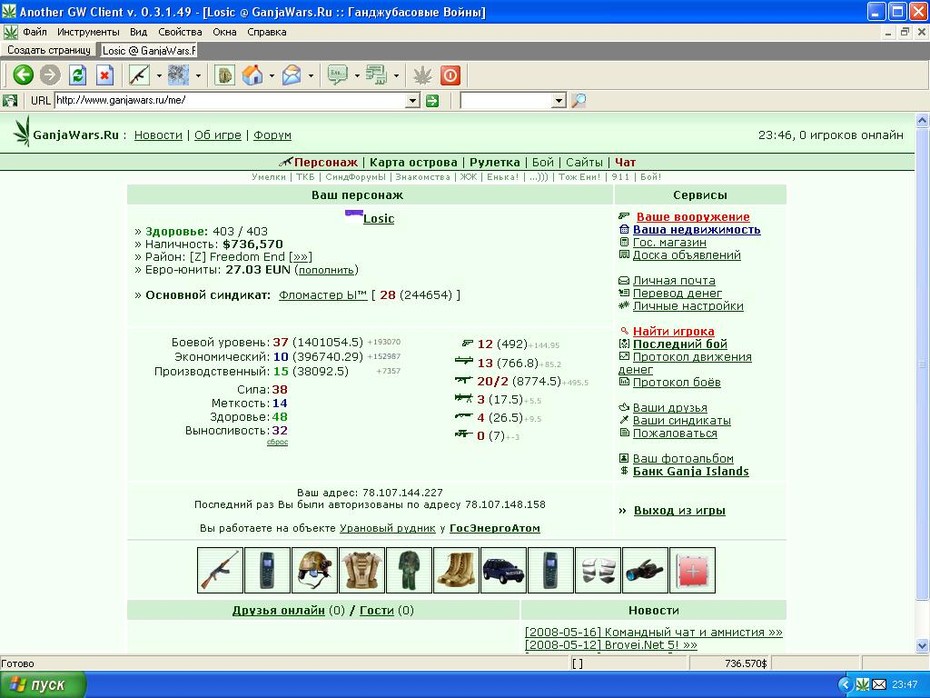Click the ganja leaf toolbar icon
The width and height of the screenshot is (930, 698).
click(x=423, y=75)
